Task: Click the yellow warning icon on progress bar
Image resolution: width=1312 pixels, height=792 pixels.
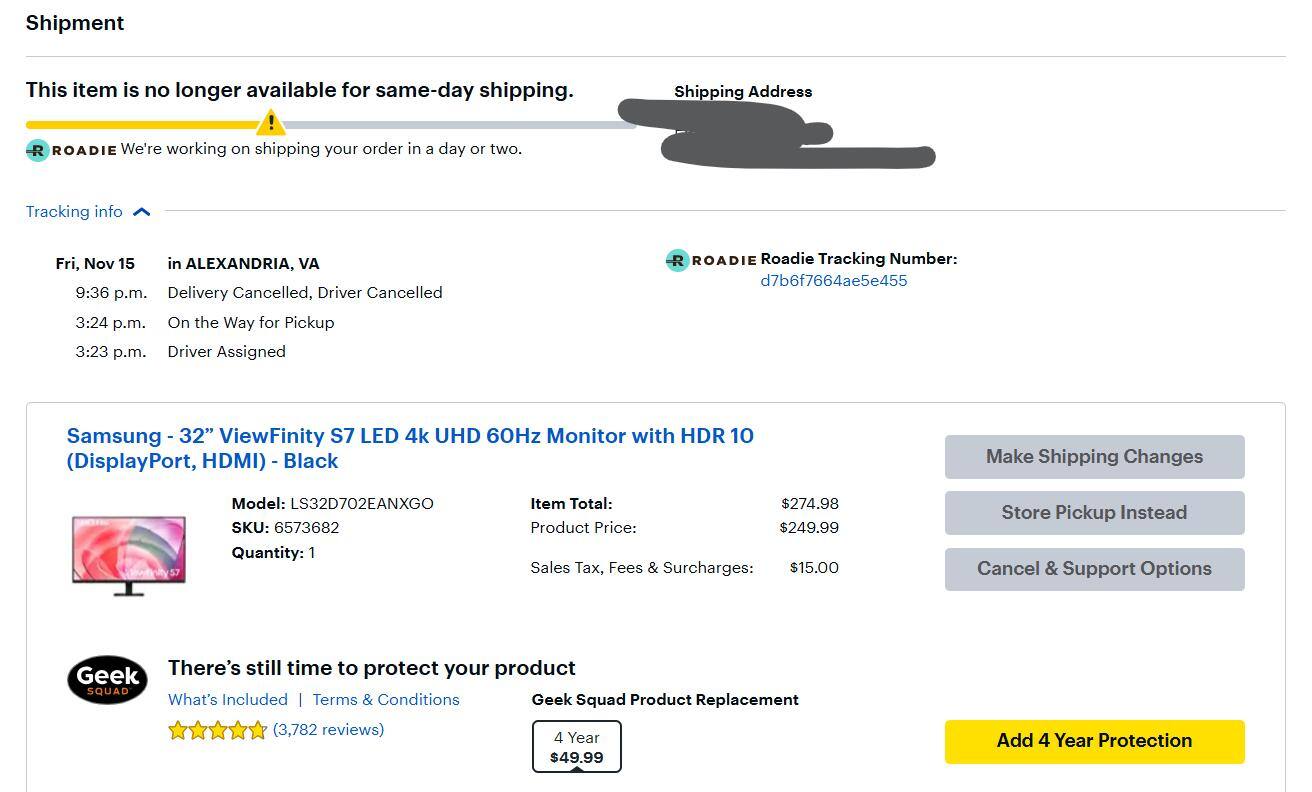Action: 270,123
